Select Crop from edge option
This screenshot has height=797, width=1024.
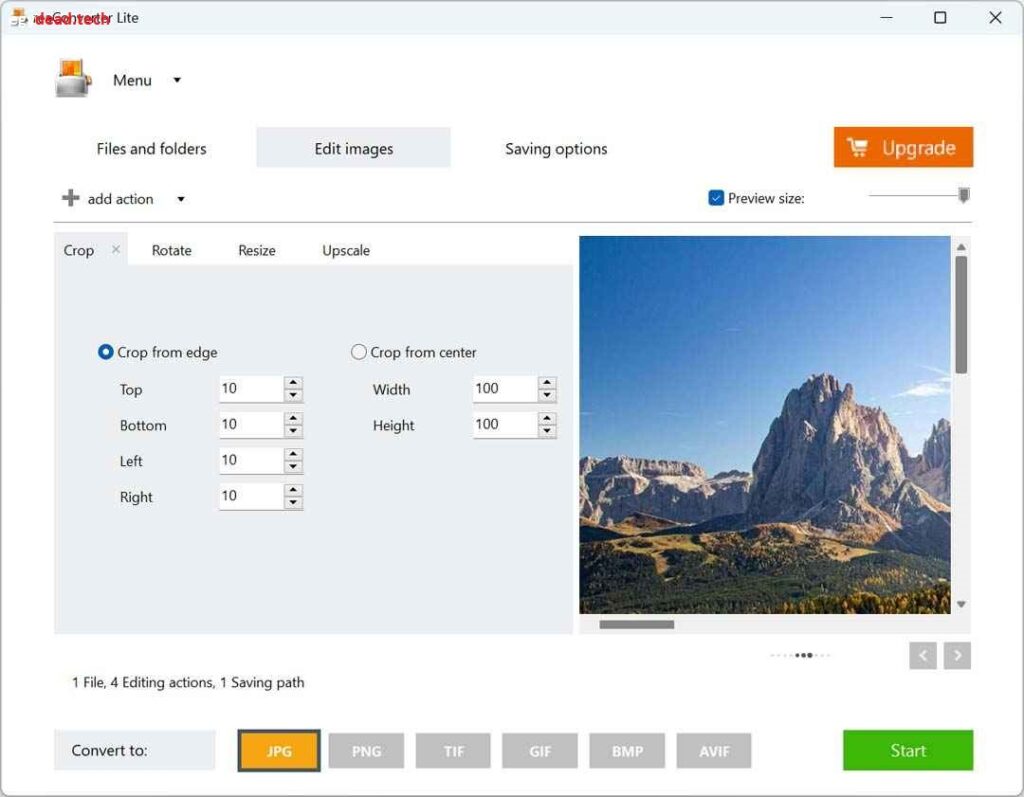105,352
